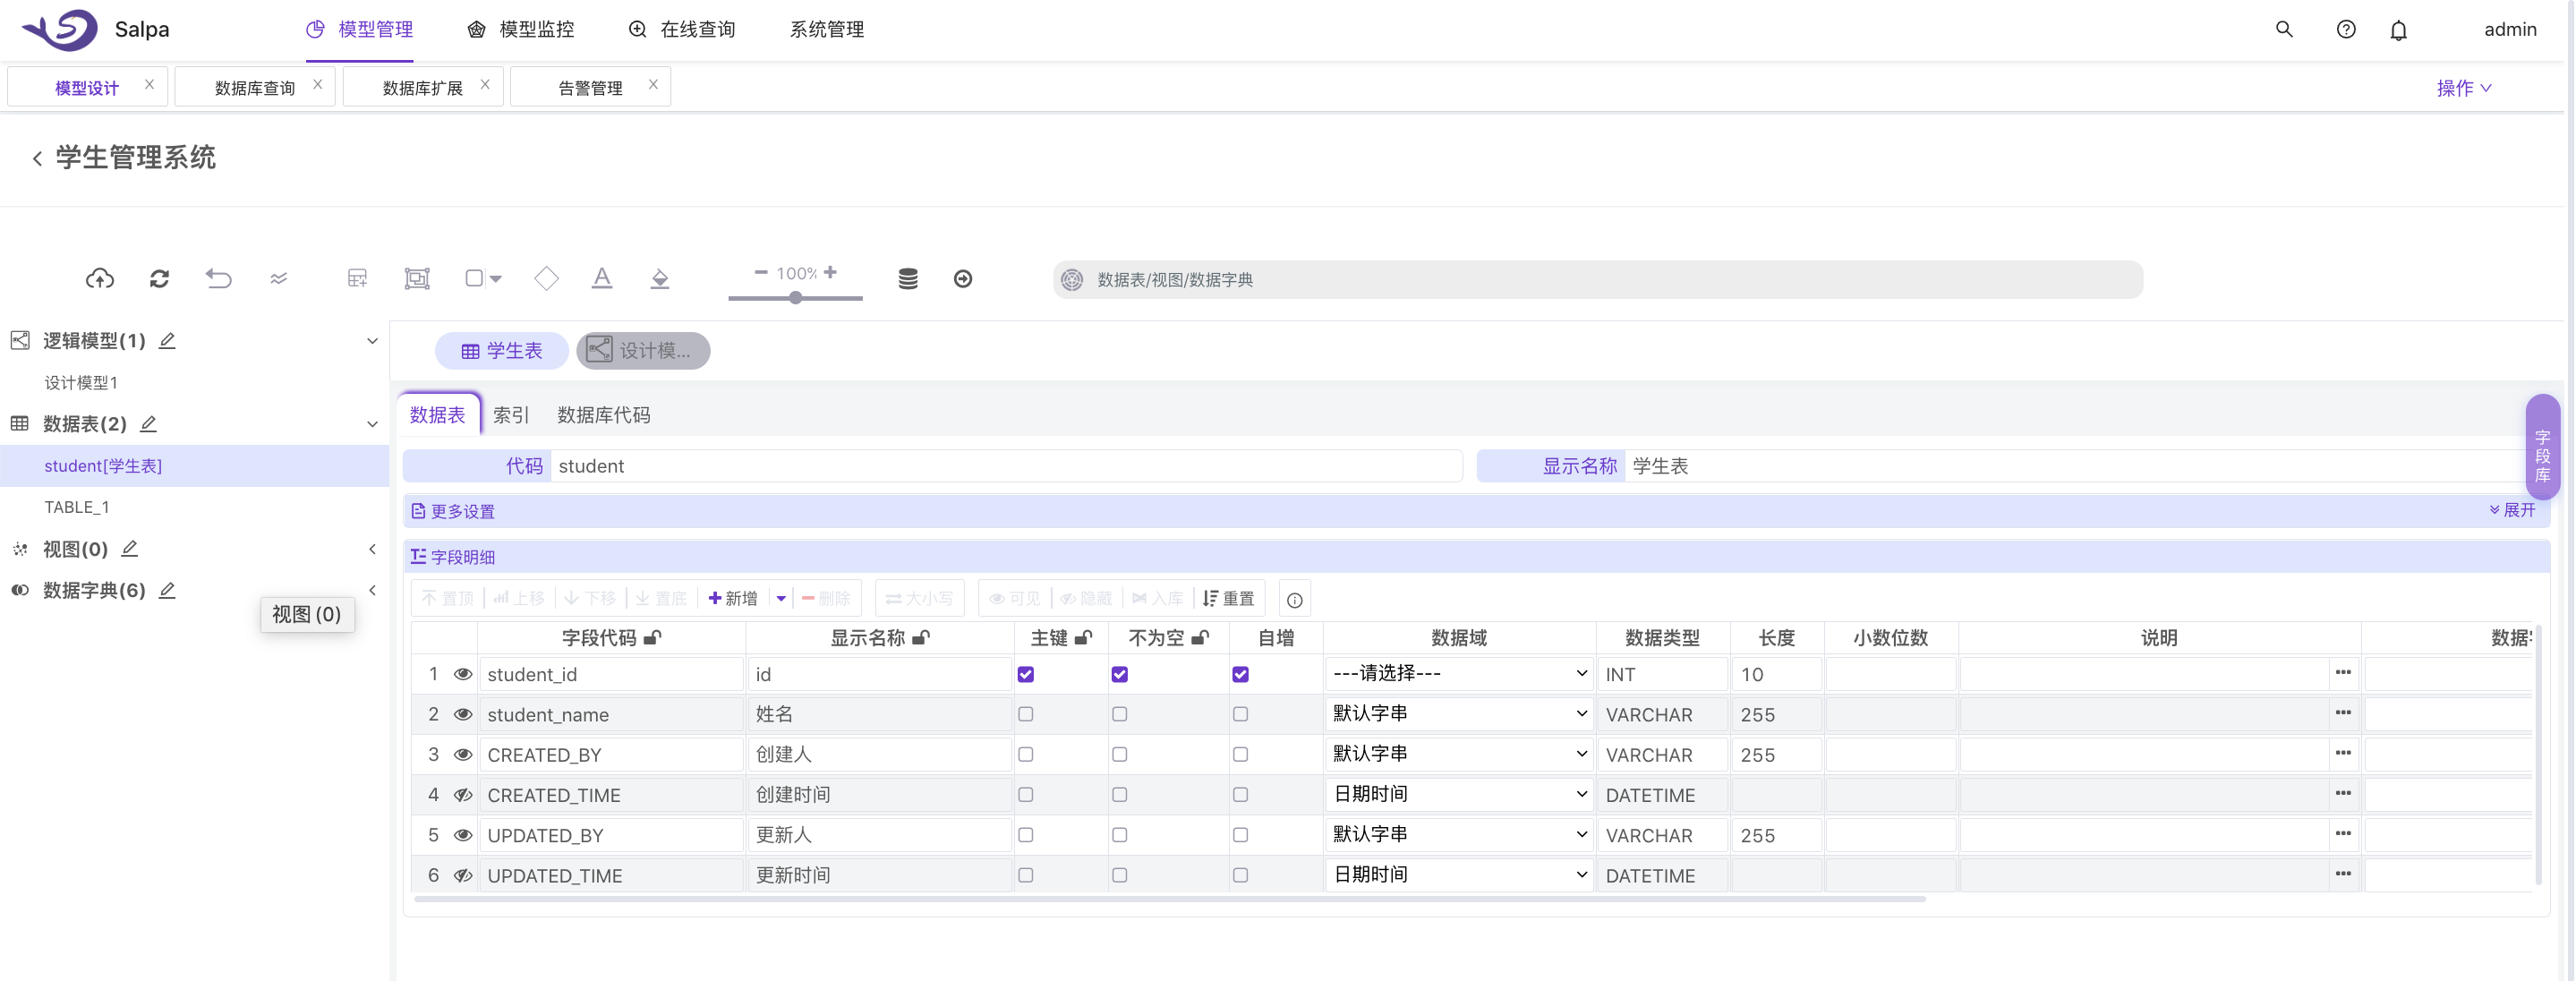Viewport: 2576px width, 981px height.
Task: Click the zoom in plus icon
Action: pos(830,272)
